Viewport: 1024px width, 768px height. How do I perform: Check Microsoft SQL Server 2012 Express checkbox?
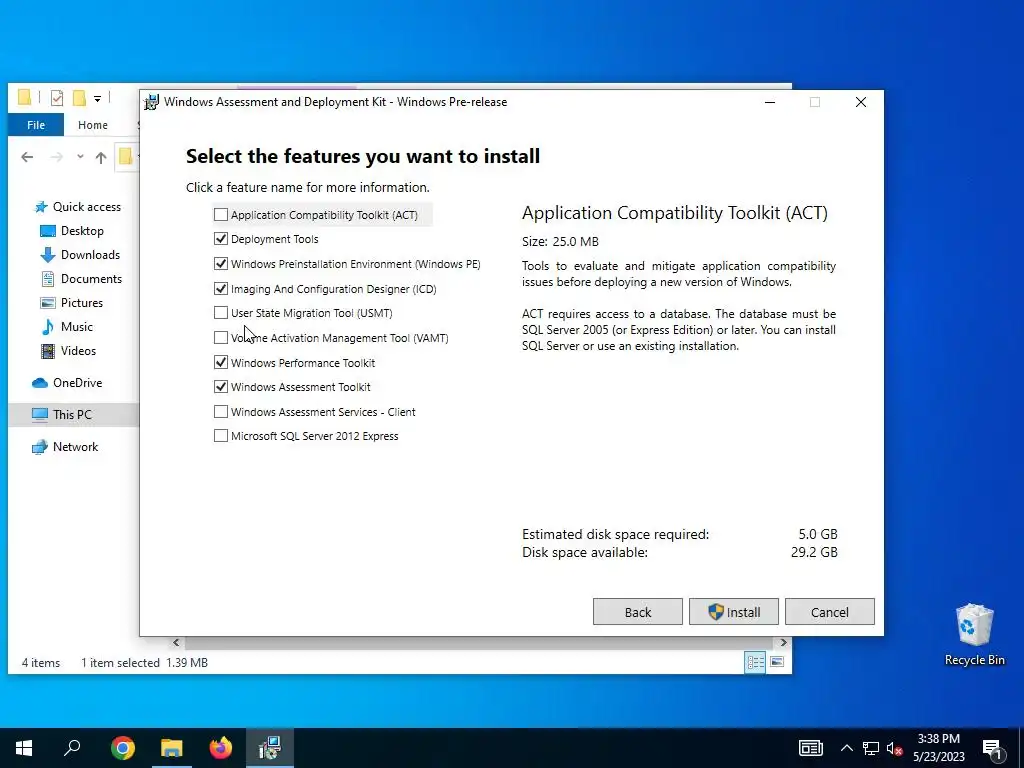click(x=221, y=436)
